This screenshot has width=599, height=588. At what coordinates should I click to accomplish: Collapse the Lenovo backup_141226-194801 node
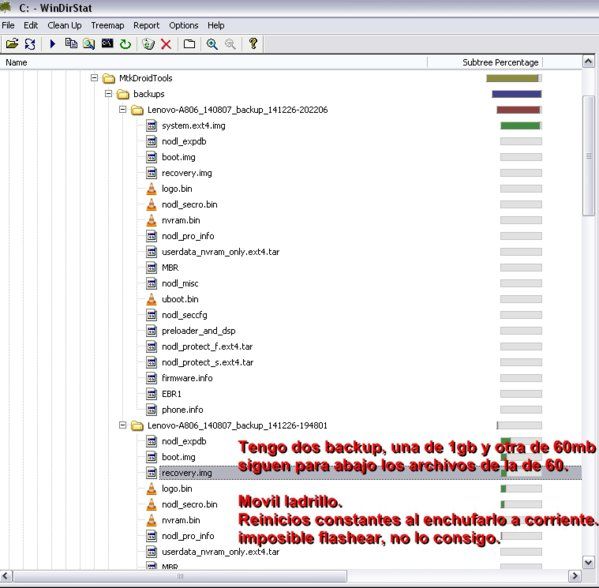(x=123, y=425)
